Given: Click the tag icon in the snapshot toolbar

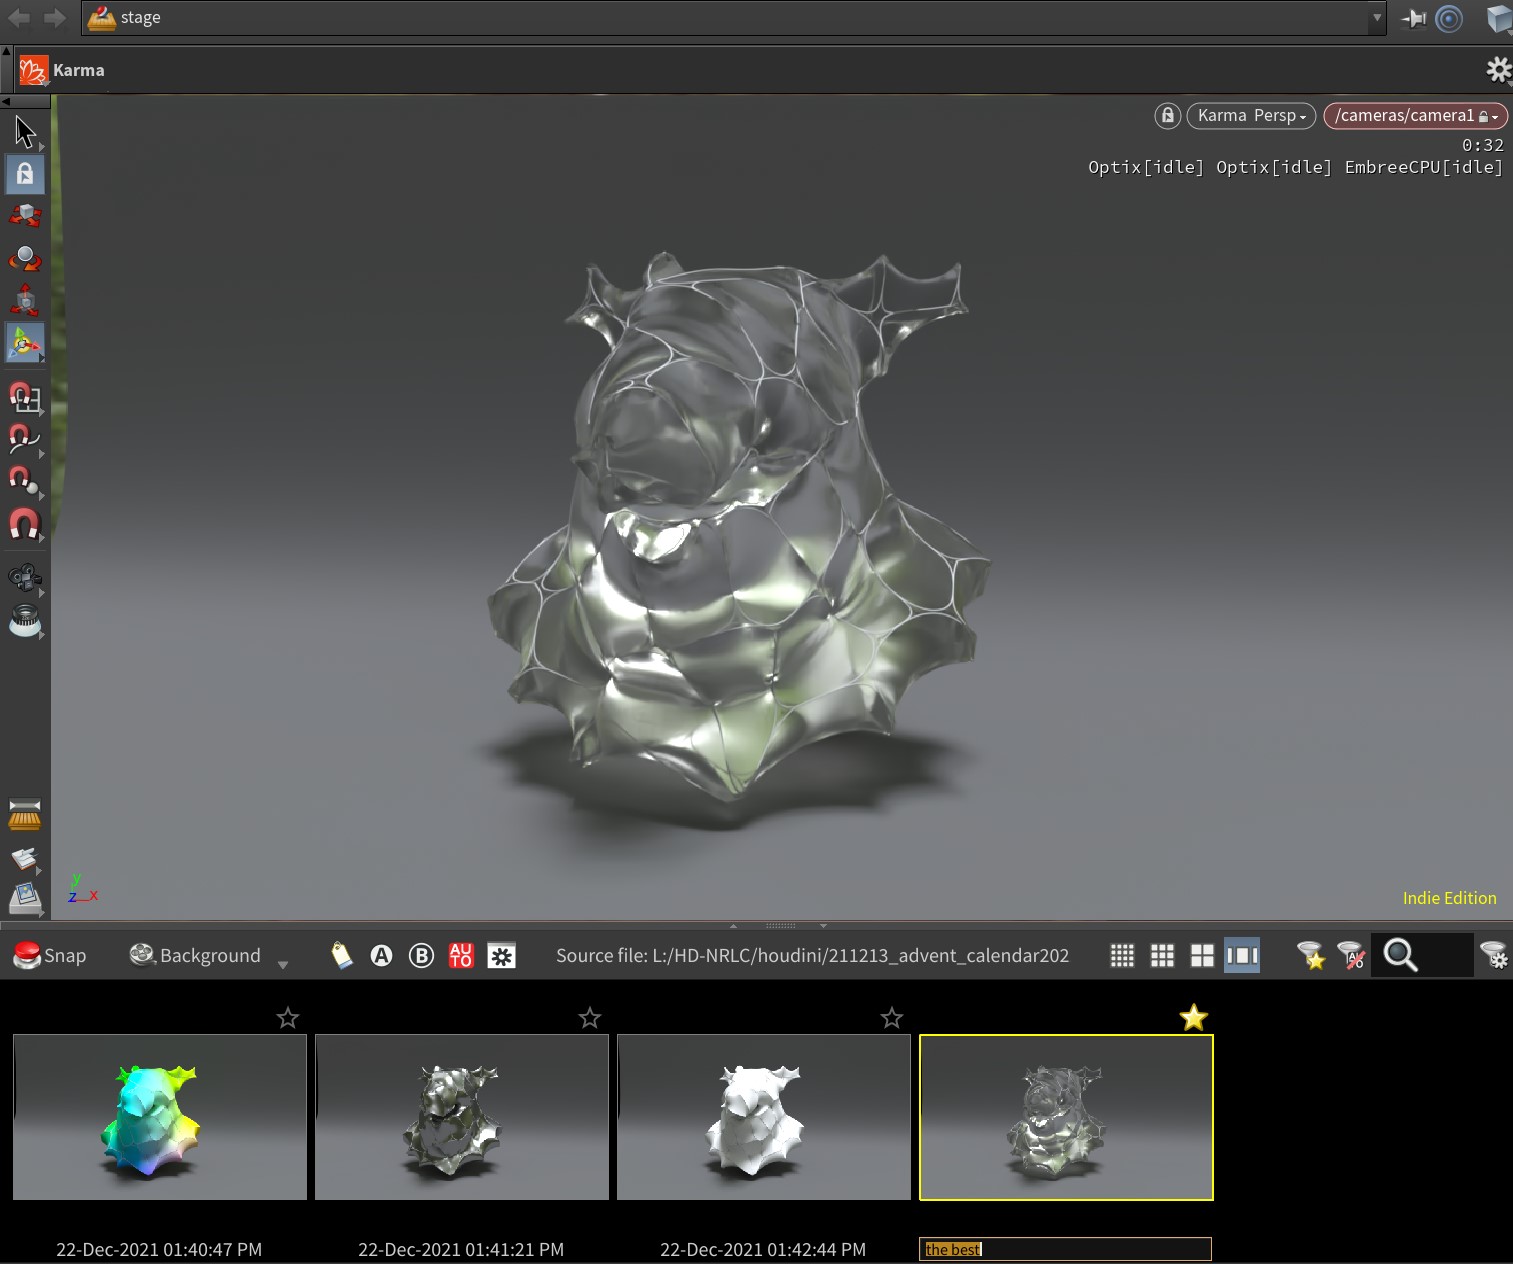Looking at the screenshot, I should (x=341, y=955).
